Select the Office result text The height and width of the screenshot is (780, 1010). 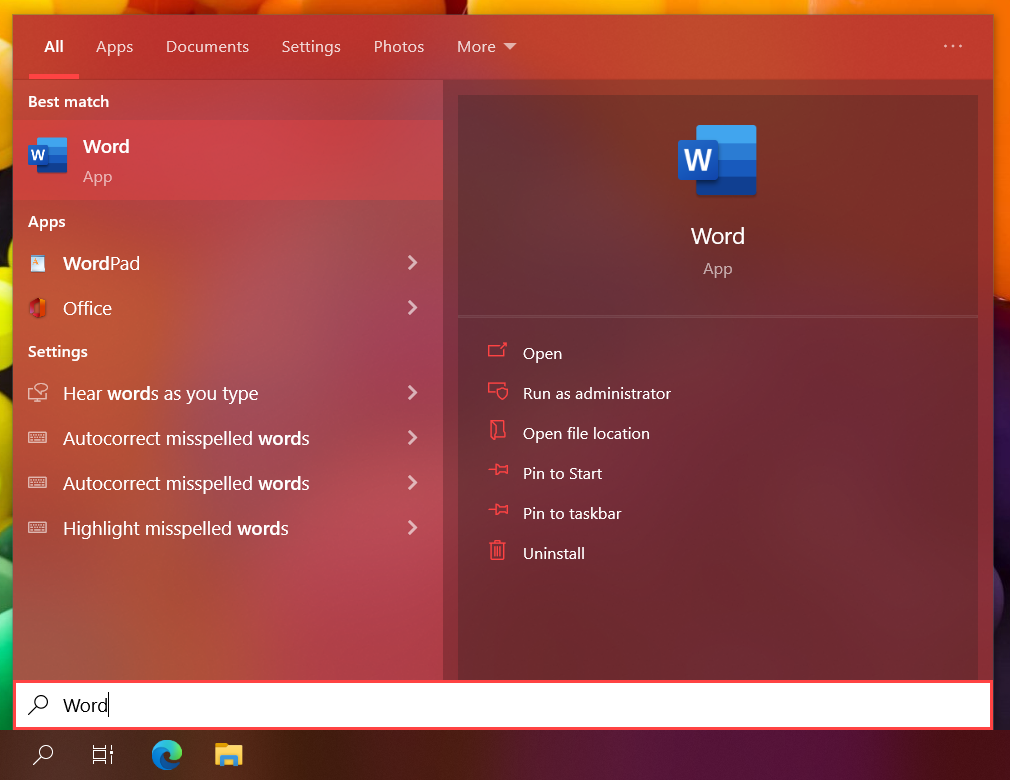pyautogui.click(x=87, y=309)
